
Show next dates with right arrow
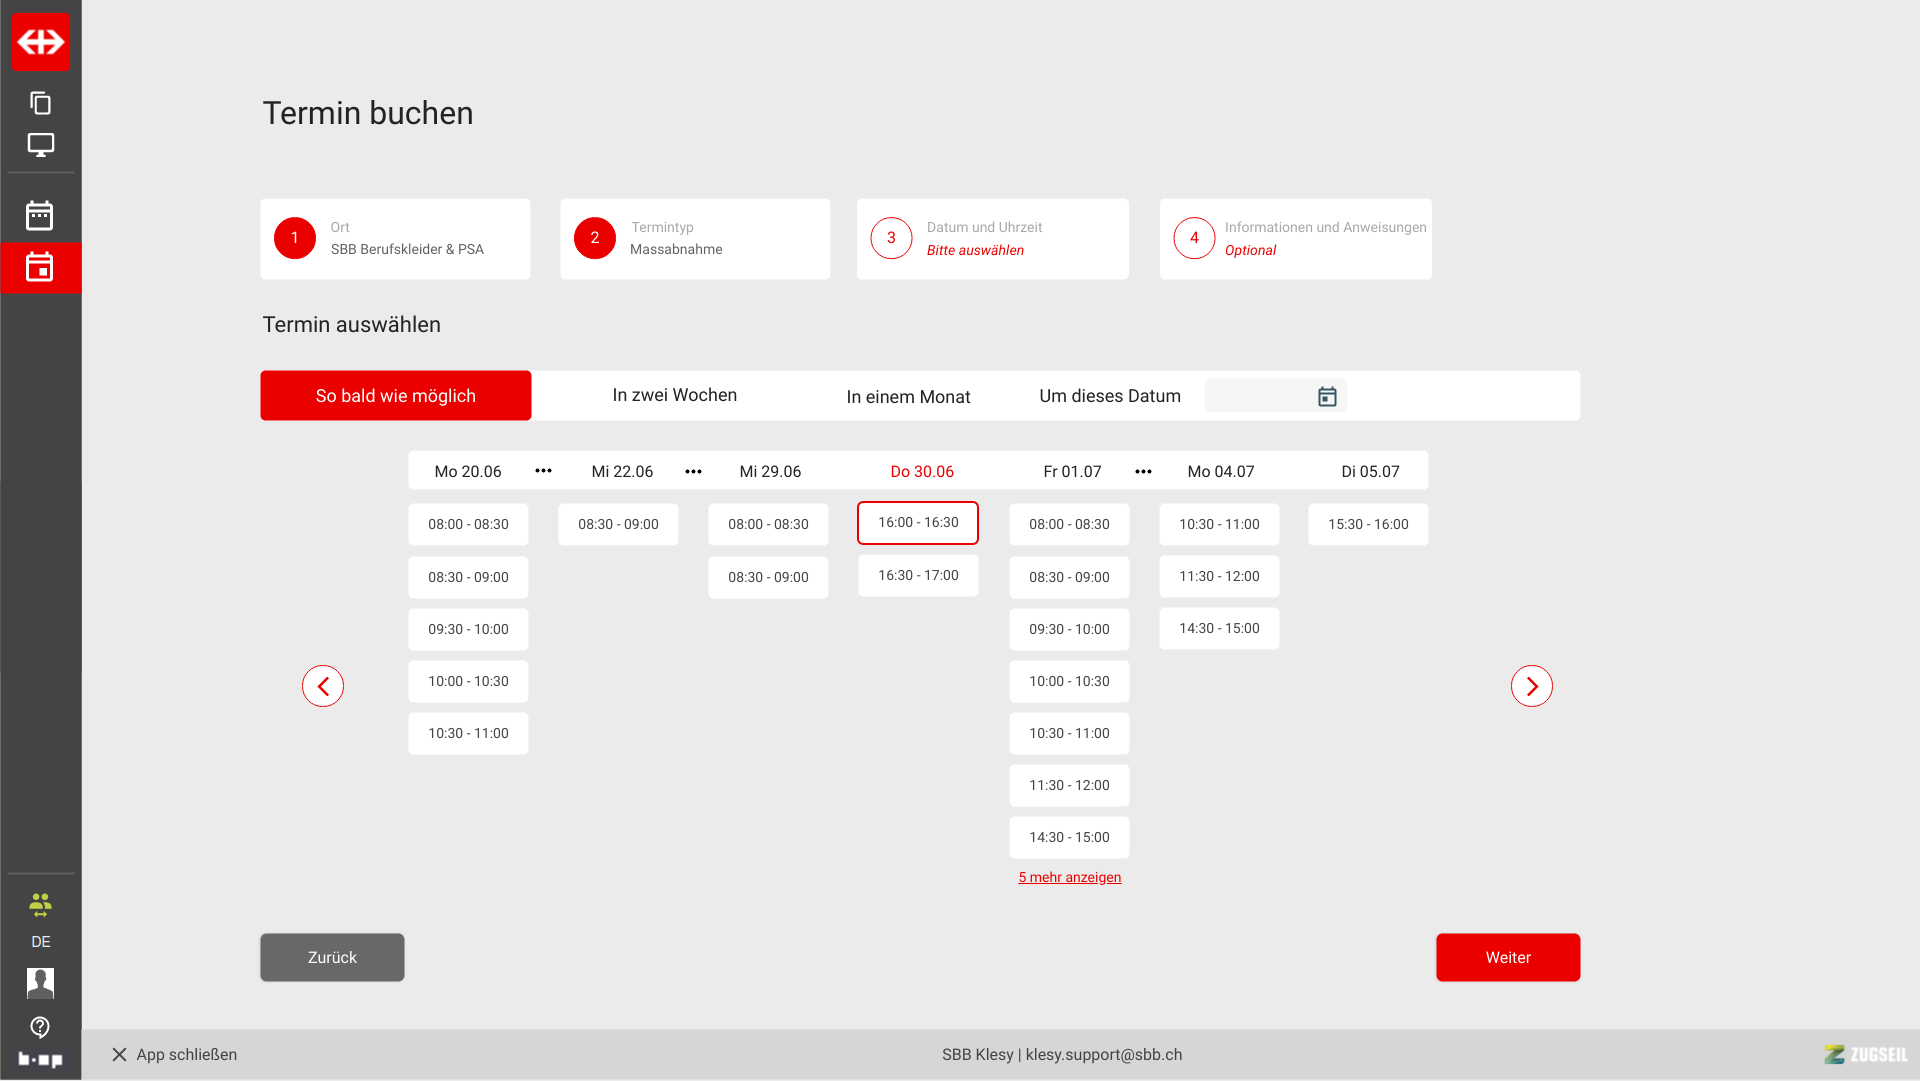(x=1531, y=686)
